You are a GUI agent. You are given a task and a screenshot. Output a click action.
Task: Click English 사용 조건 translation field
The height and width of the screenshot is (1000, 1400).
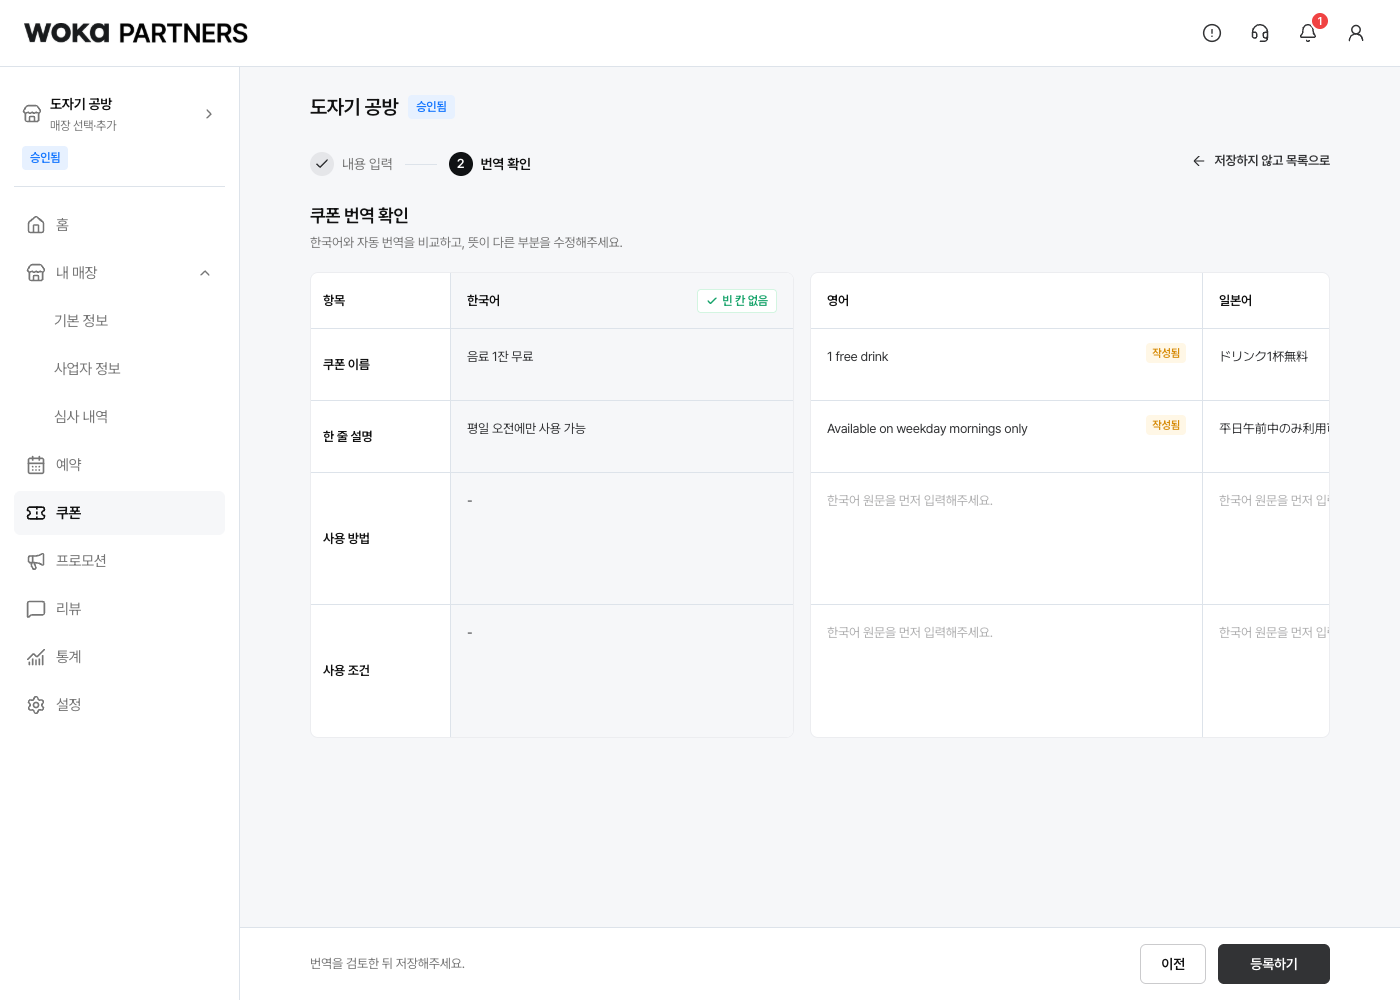click(x=1006, y=671)
